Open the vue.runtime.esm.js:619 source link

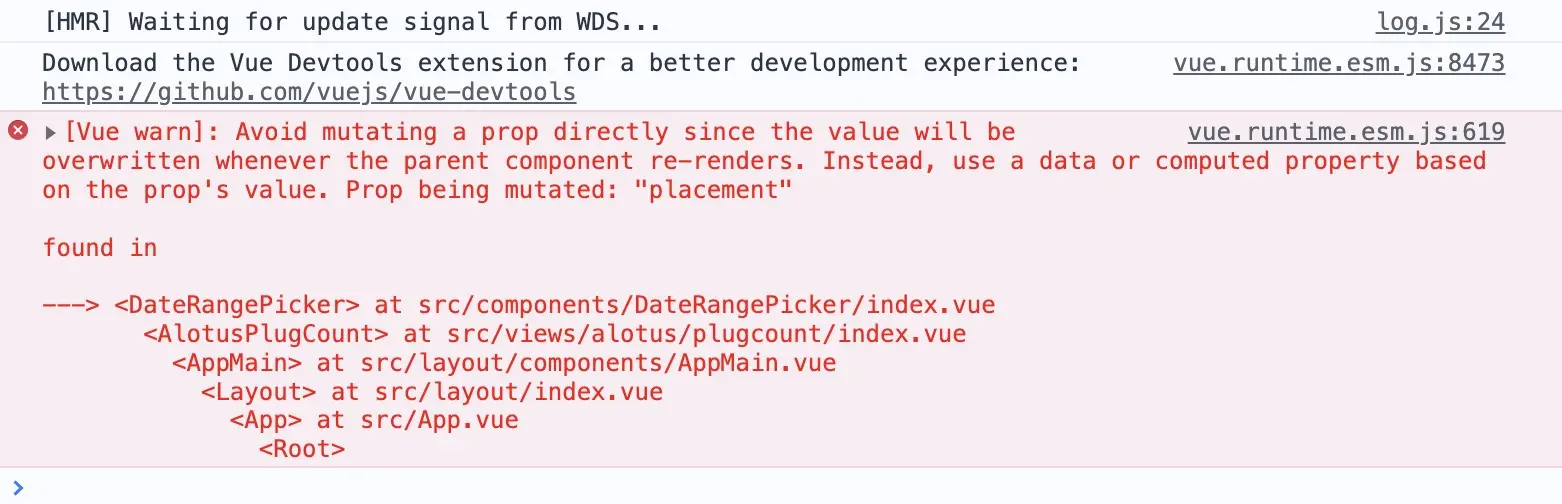tap(1345, 132)
